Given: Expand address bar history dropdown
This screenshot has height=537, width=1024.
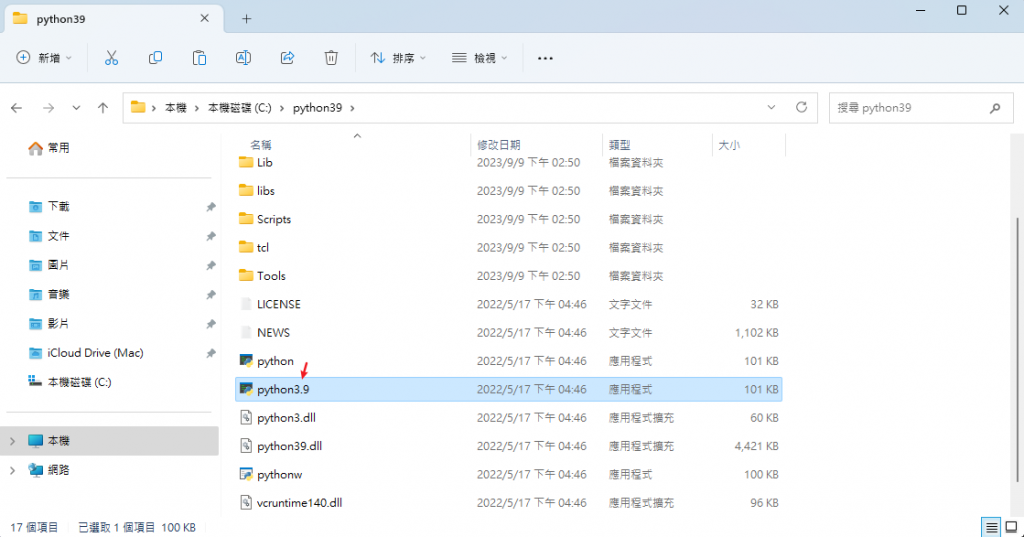Looking at the screenshot, I should click(771, 107).
